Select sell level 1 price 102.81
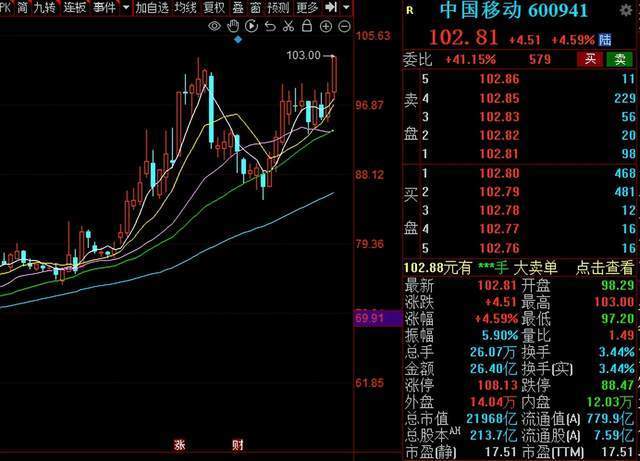The height and width of the screenshot is (461, 640). point(499,154)
